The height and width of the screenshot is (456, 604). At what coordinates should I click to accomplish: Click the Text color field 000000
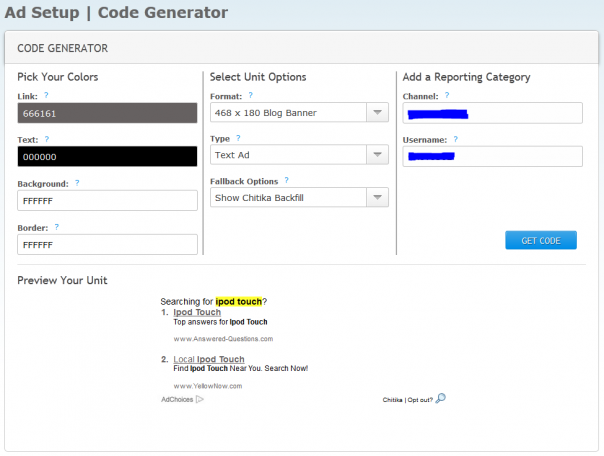coord(107,156)
